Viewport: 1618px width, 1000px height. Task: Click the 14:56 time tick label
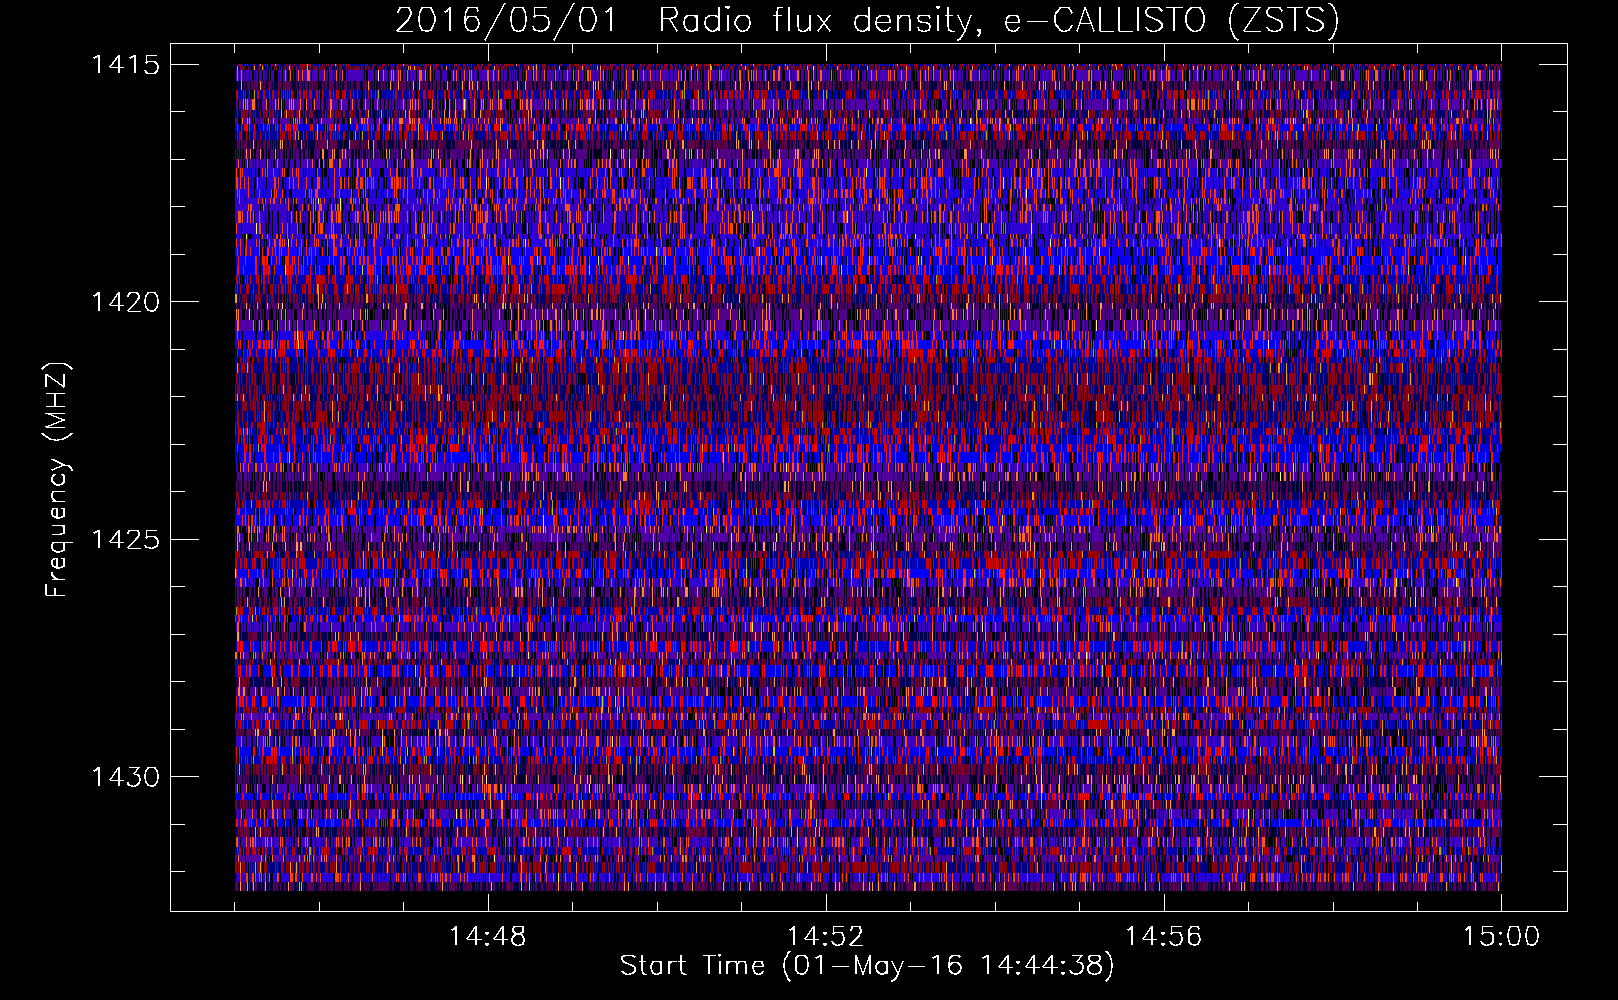(1164, 937)
